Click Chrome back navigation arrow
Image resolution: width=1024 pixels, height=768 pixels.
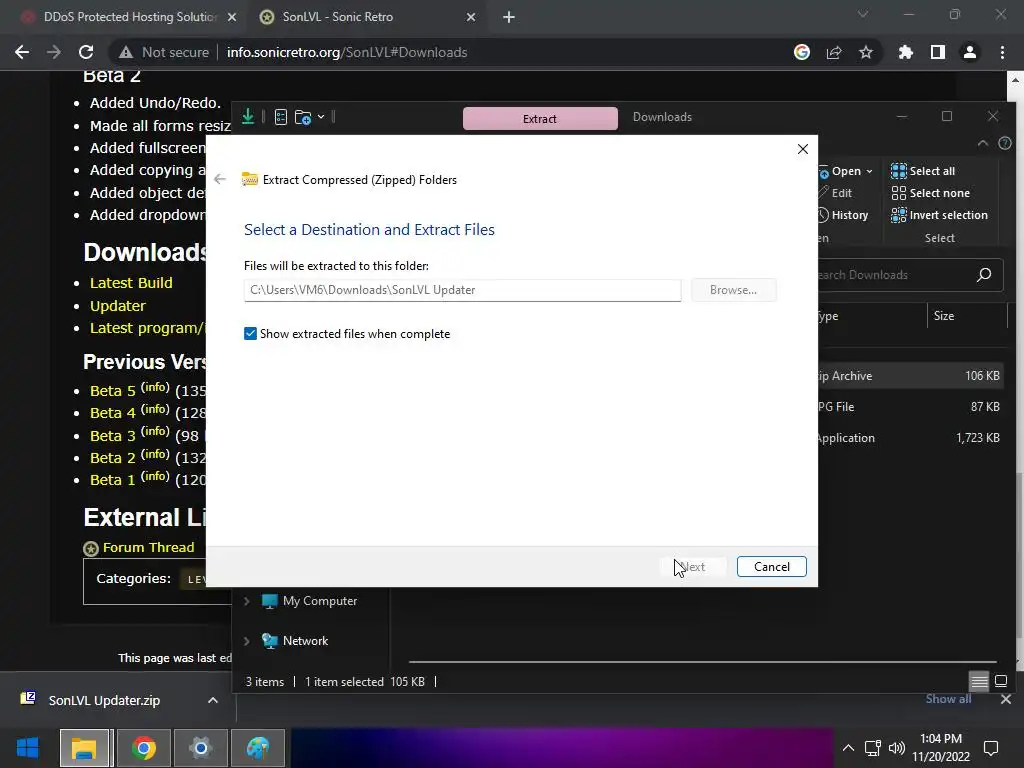click(22, 52)
